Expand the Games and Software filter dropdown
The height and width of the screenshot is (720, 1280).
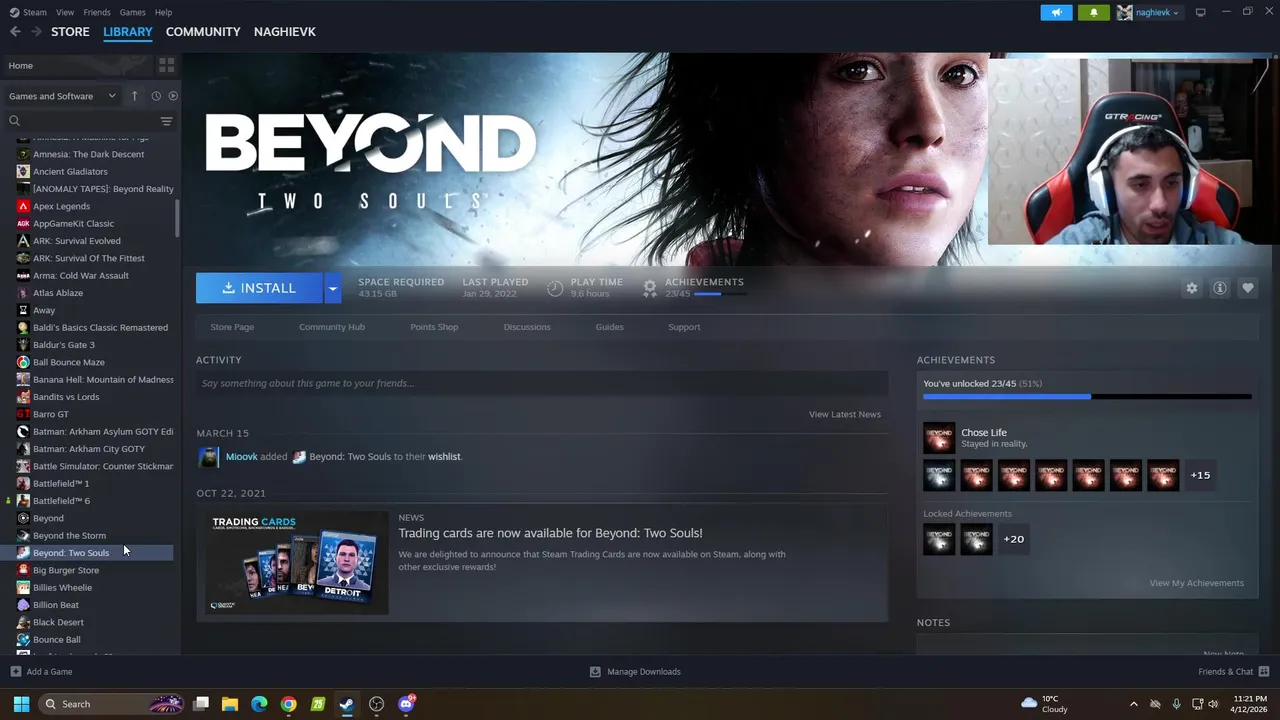click(62, 96)
